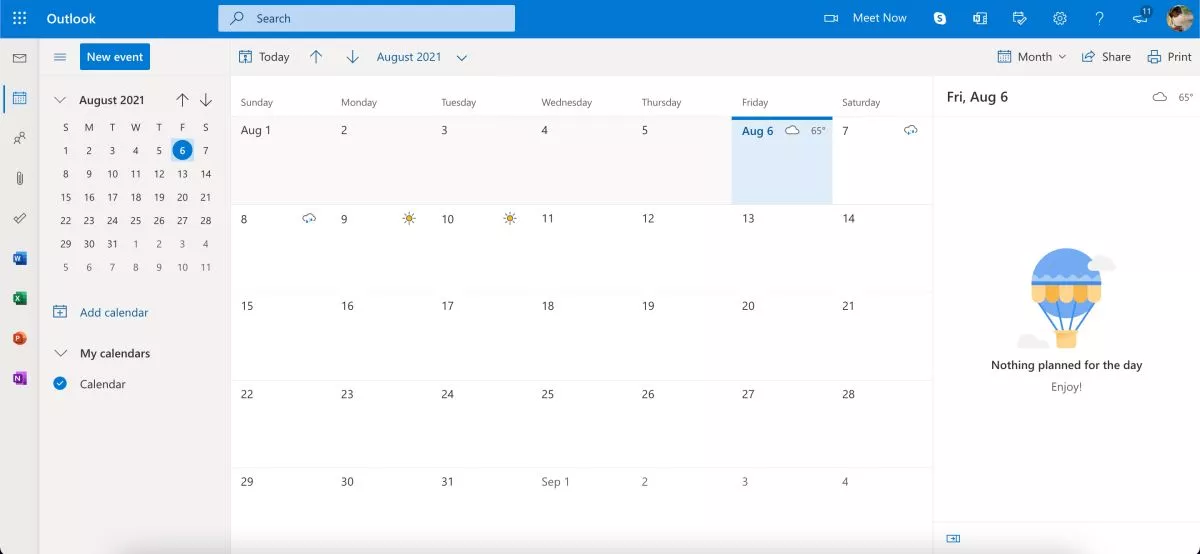The image size is (1200, 554).
Task: Open the app launcher grid
Action: (x=19, y=18)
